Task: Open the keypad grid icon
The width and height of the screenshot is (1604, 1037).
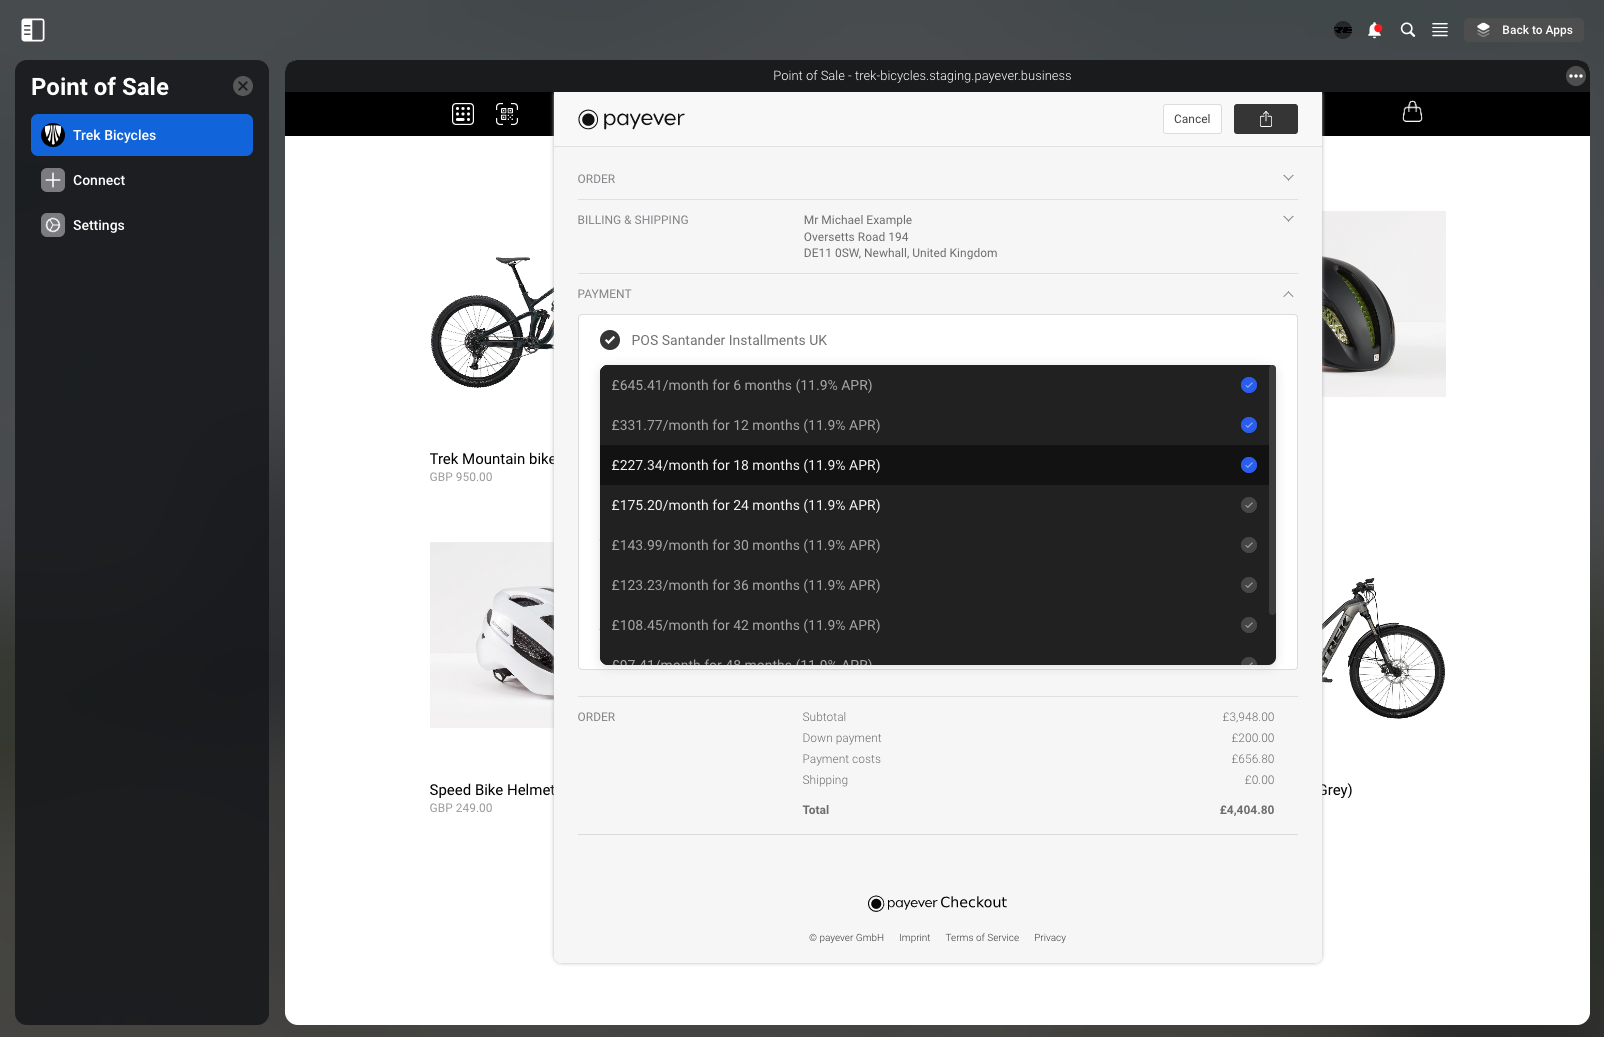Action: click(x=463, y=114)
